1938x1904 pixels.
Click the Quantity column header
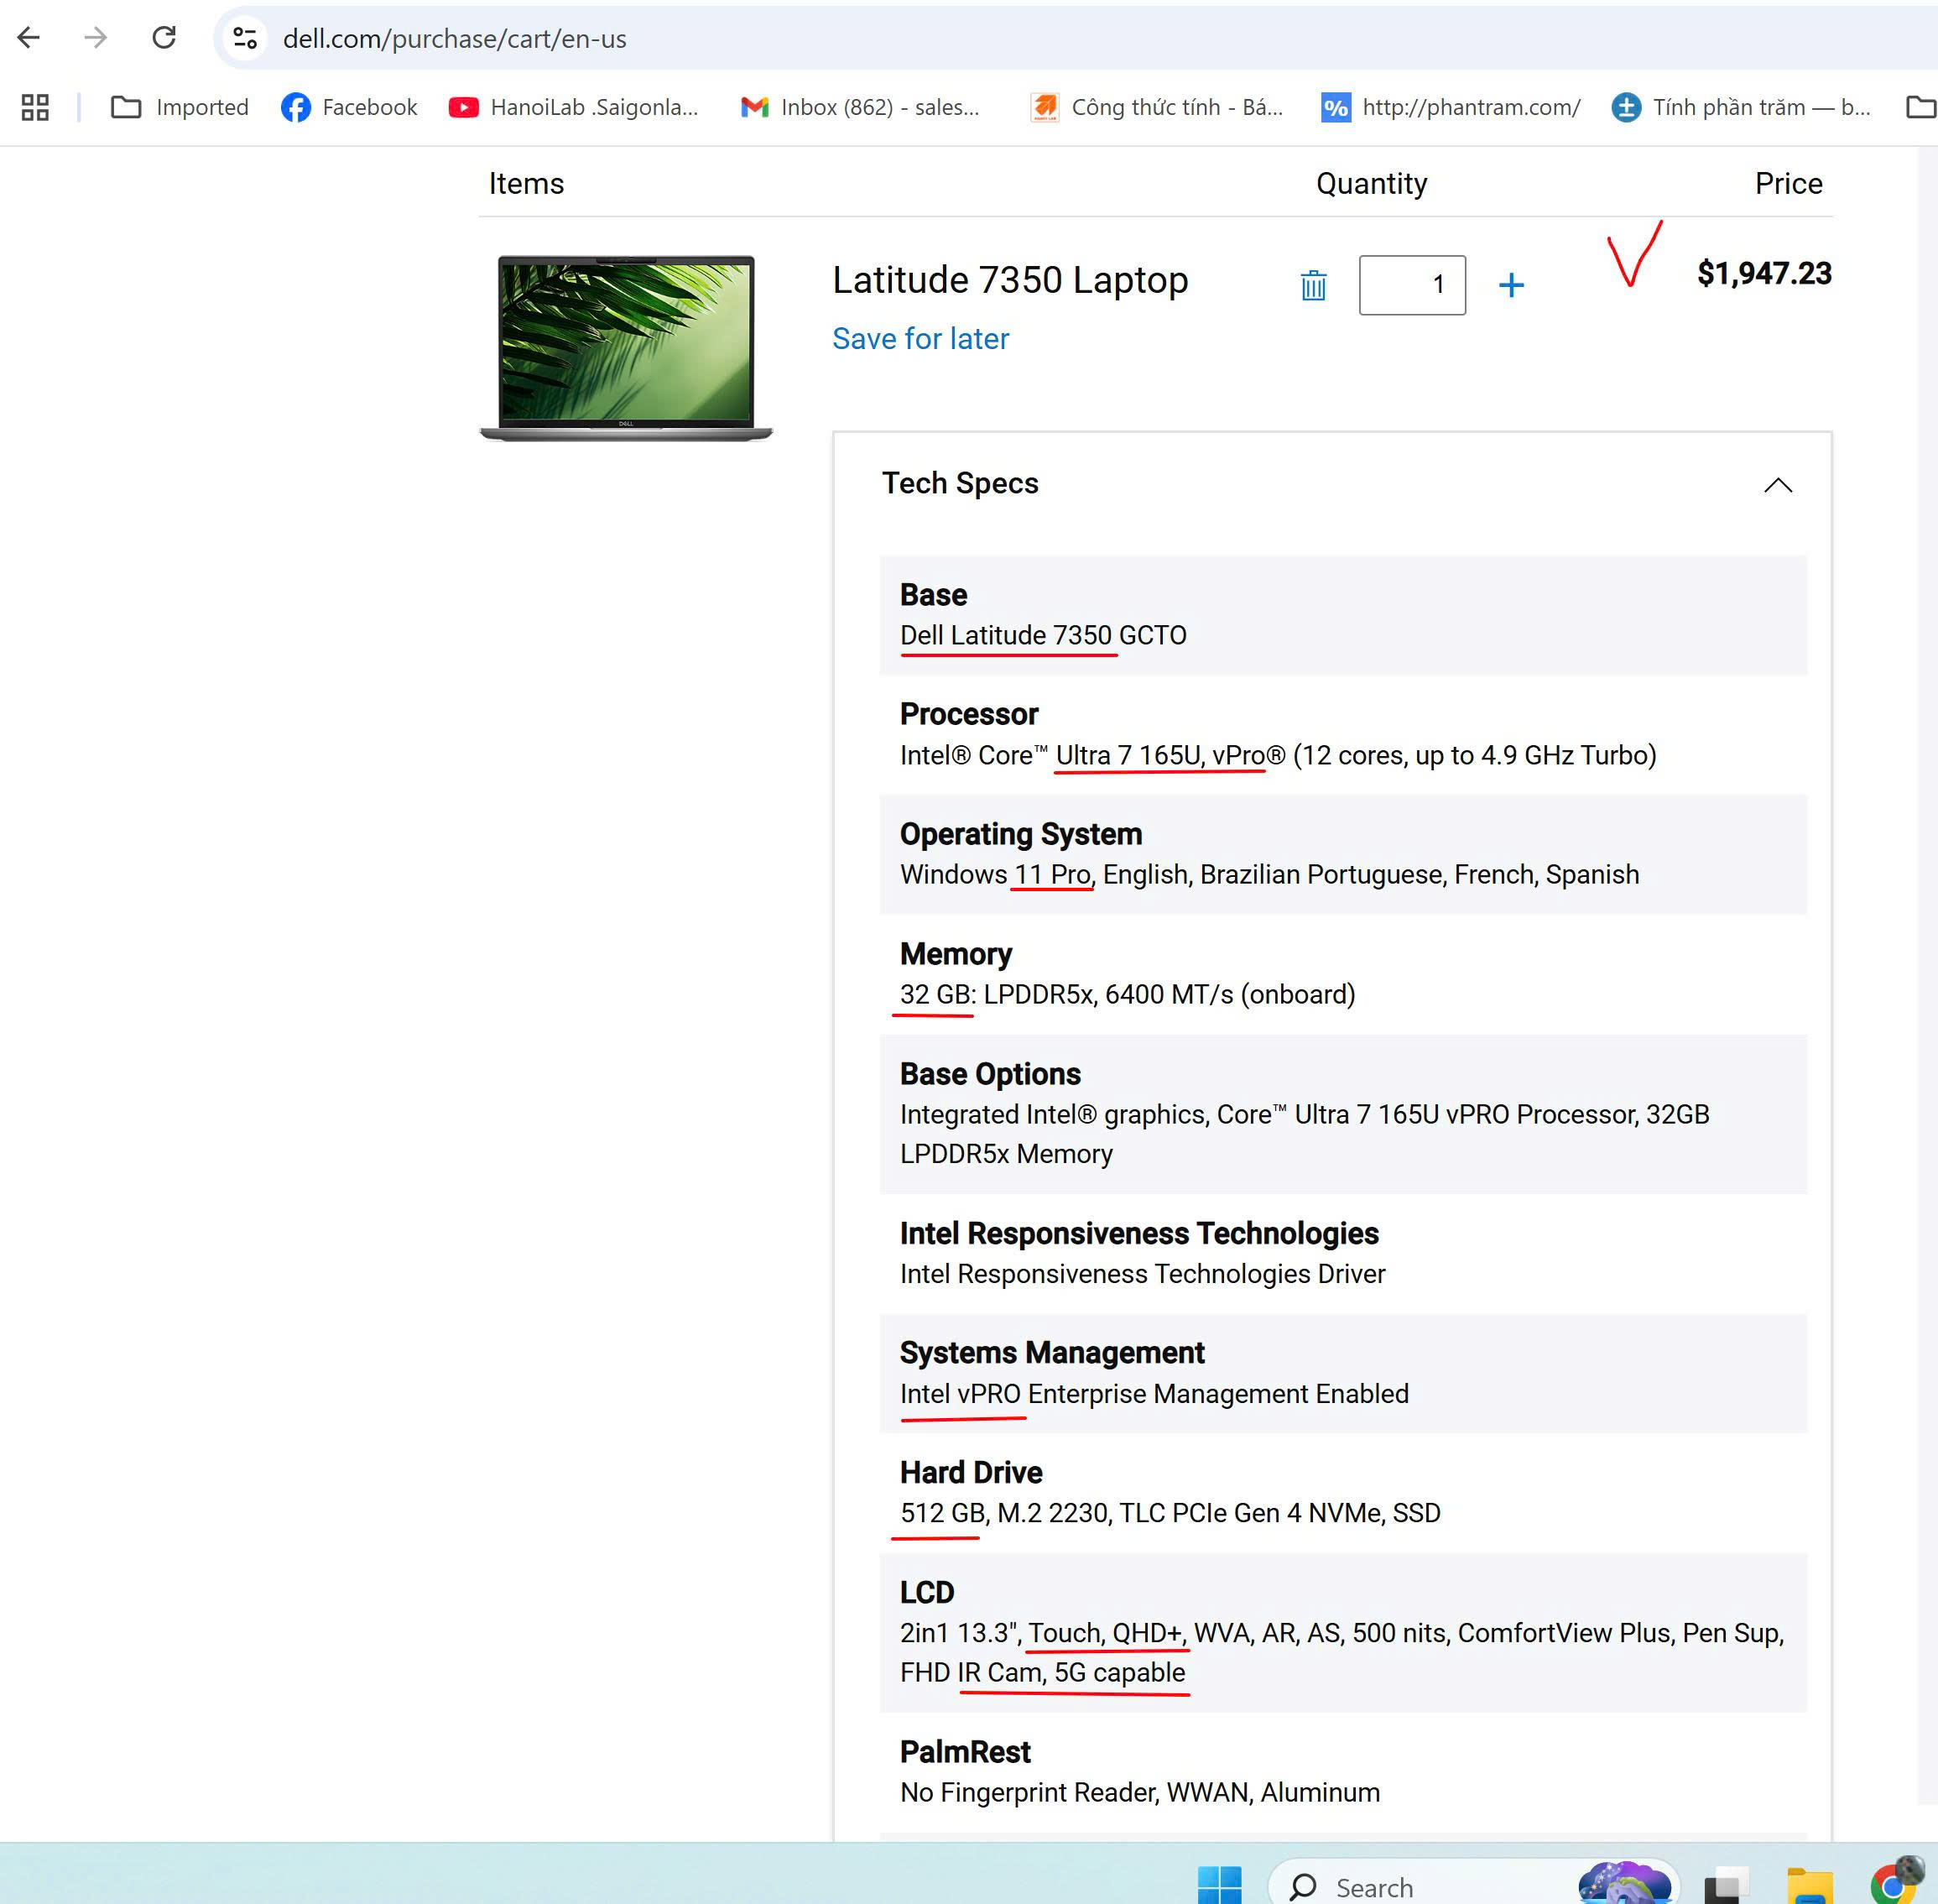pos(1371,183)
